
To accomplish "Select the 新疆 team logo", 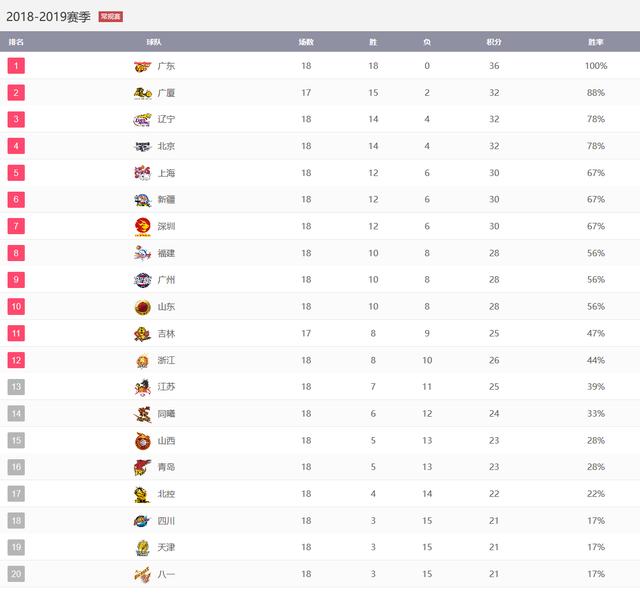I will pyautogui.click(x=142, y=200).
